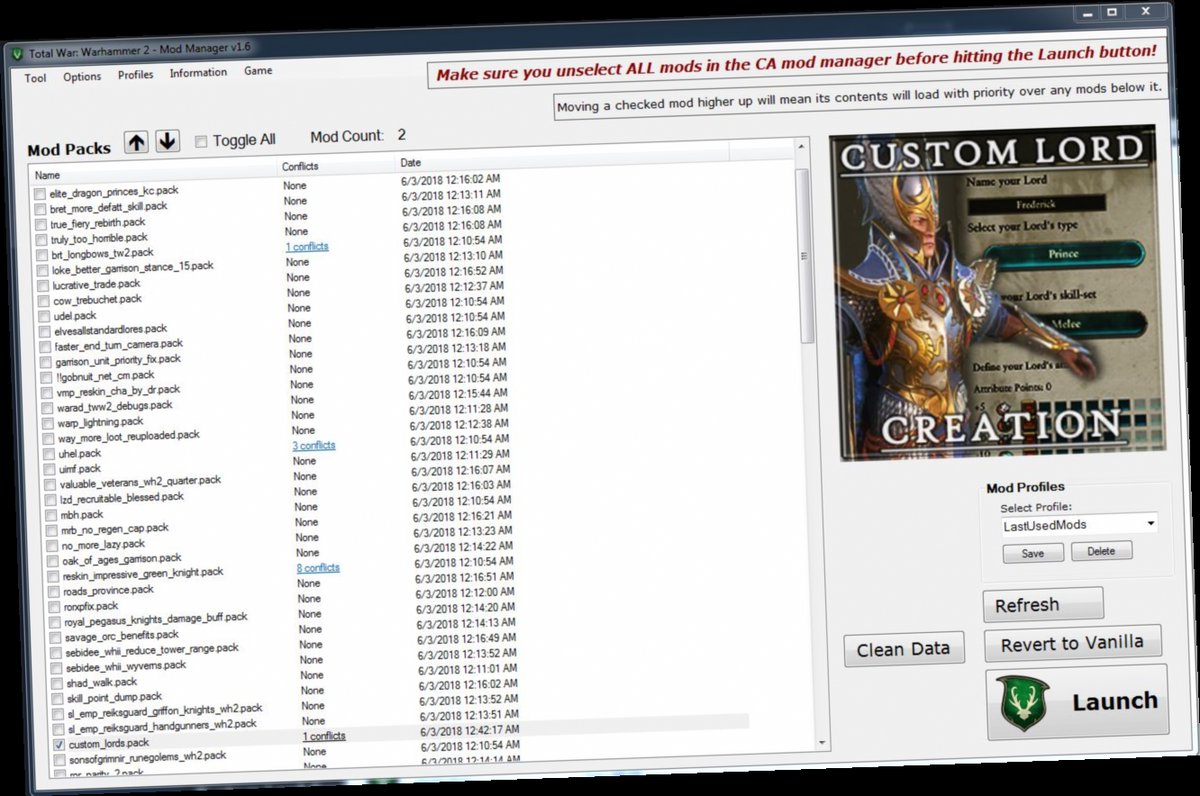Uncheck the custom_lords.pack mod
Viewport: 1200px width, 796px height.
point(58,745)
